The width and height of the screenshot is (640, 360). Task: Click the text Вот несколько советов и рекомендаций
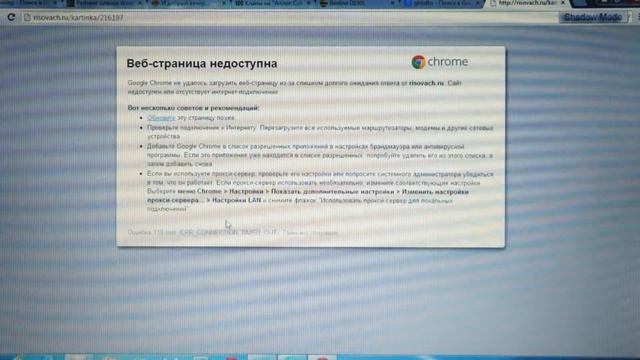coord(193,108)
